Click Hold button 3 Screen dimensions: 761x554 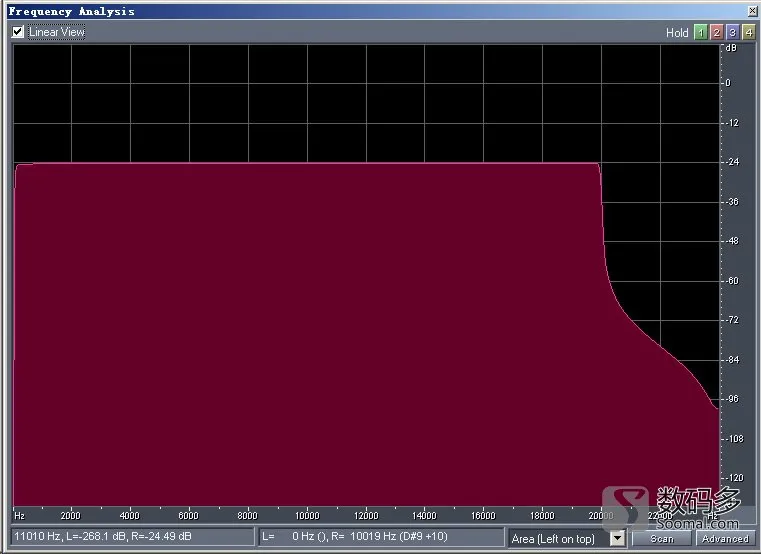pos(732,33)
